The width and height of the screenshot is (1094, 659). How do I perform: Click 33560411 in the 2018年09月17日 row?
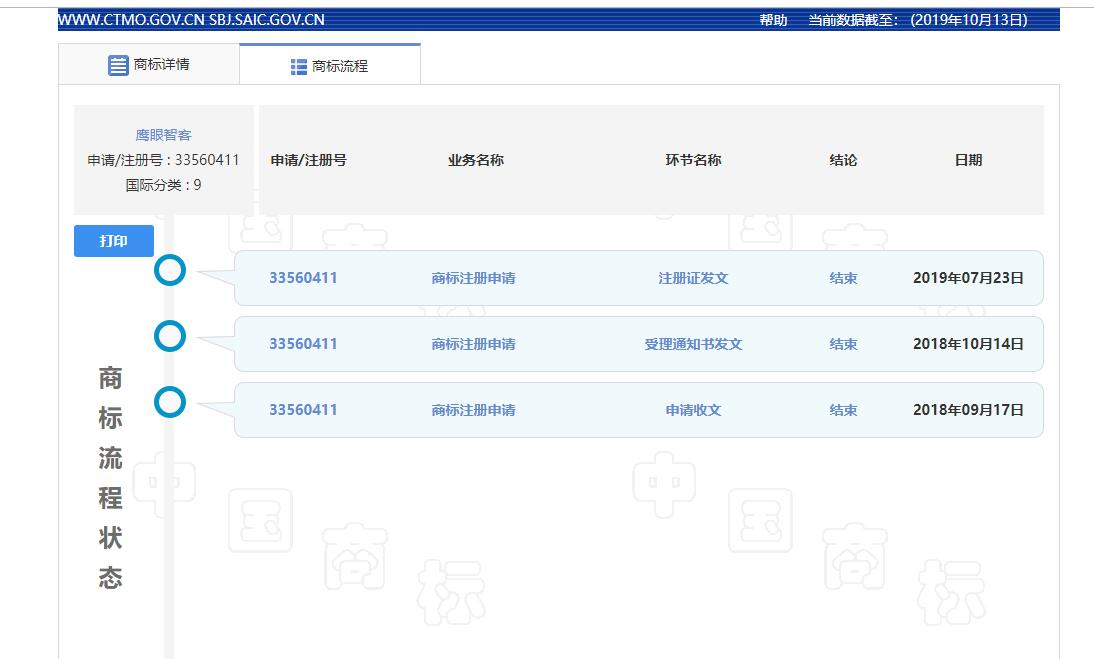(303, 410)
